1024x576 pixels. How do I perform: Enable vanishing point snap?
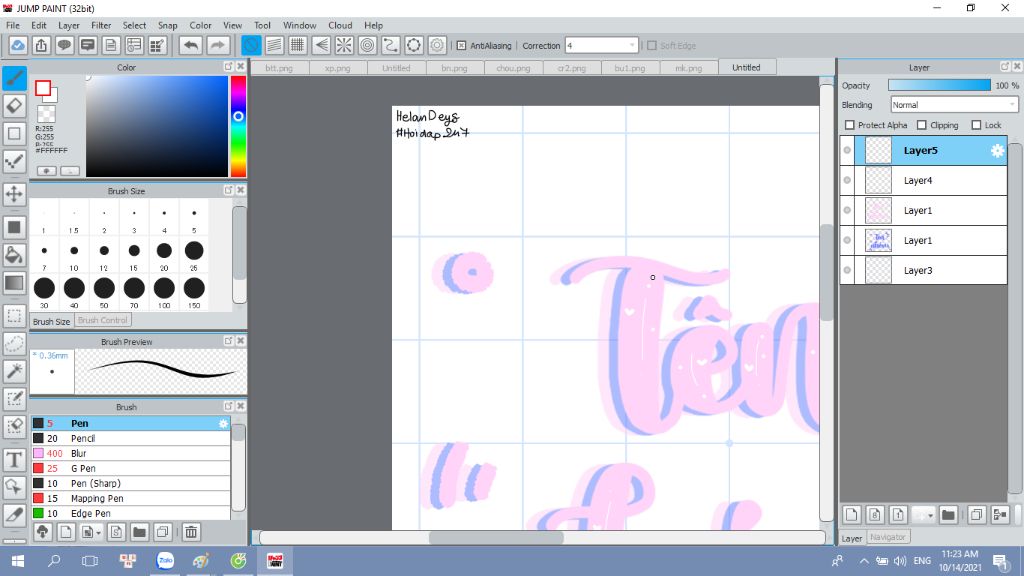[321, 46]
